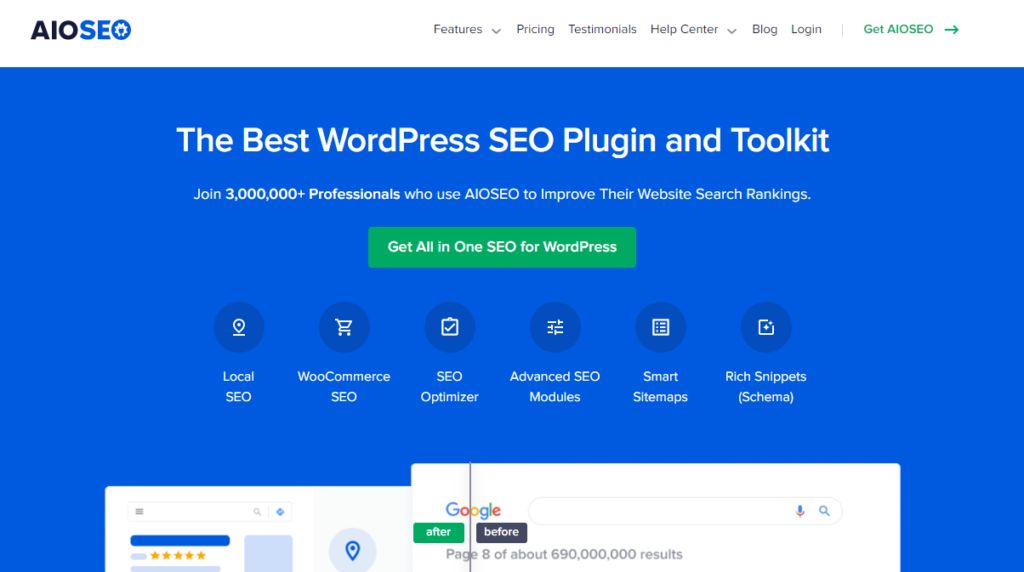Go to the Pricing page

point(536,29)
